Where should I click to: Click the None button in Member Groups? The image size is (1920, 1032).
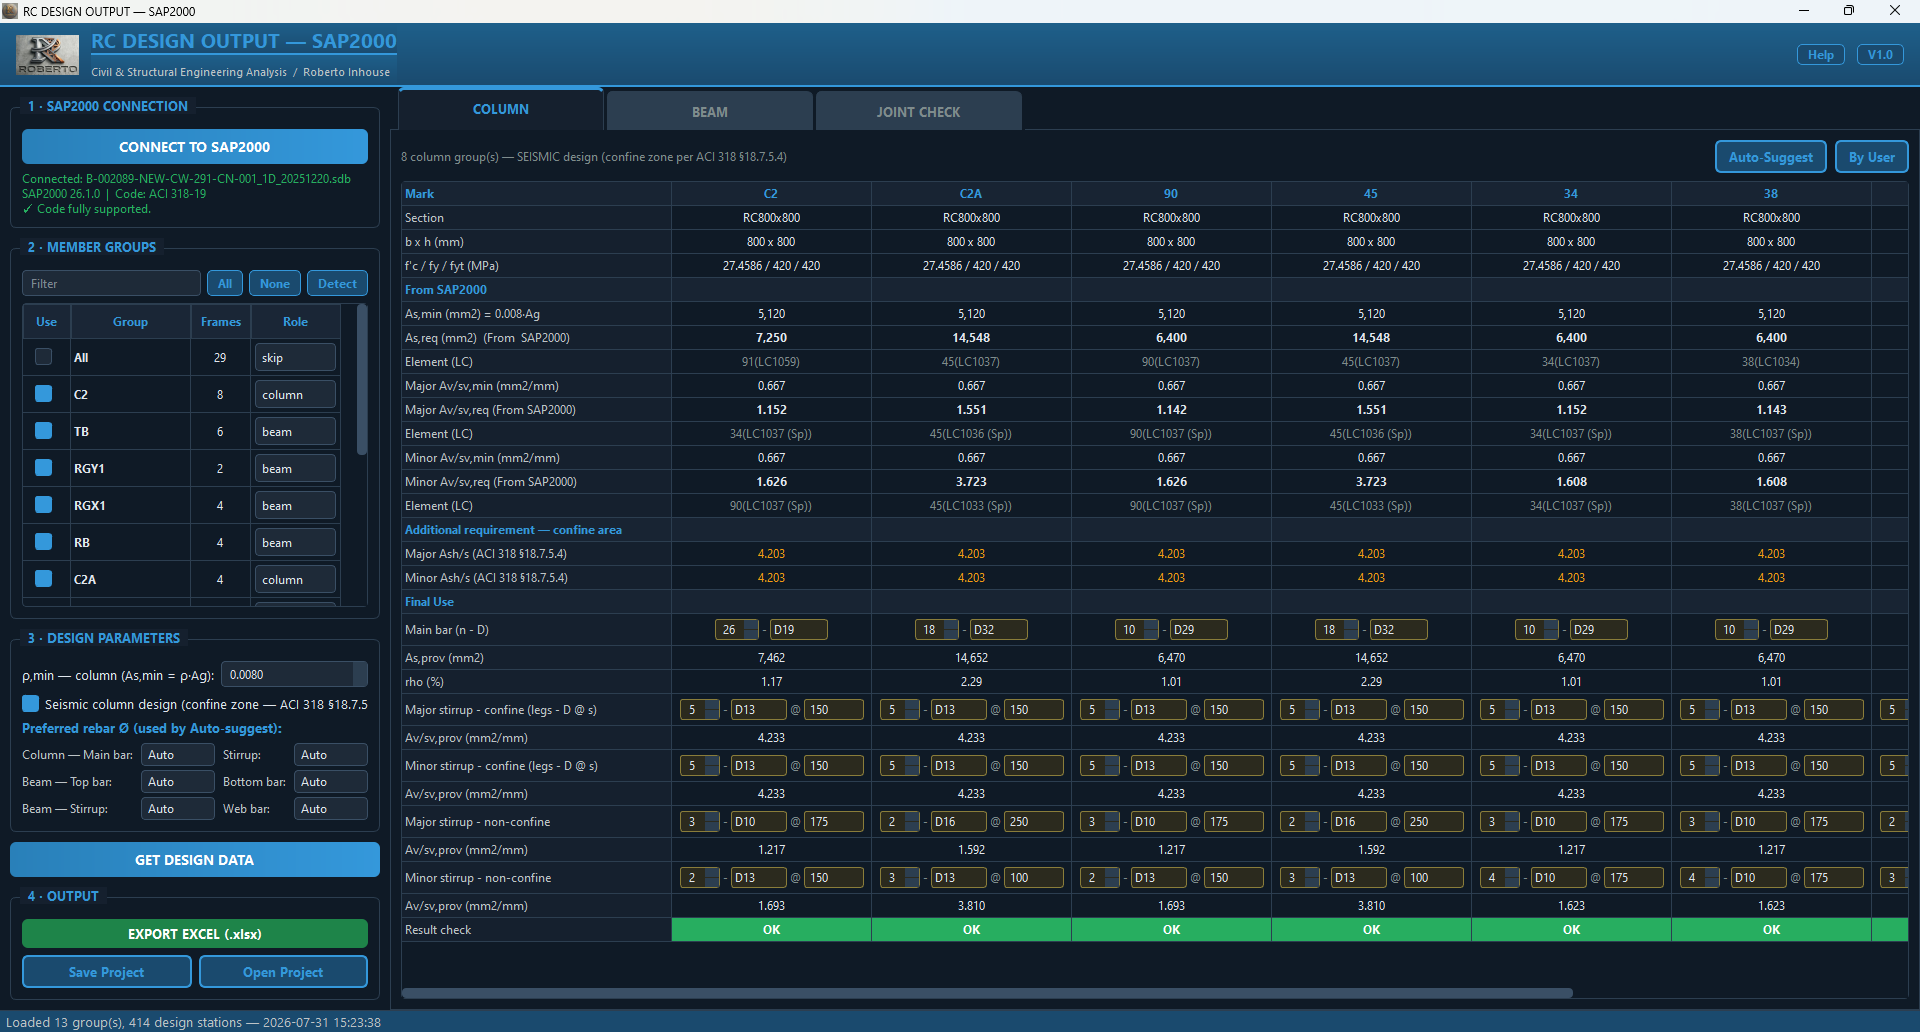click(275, 283)
